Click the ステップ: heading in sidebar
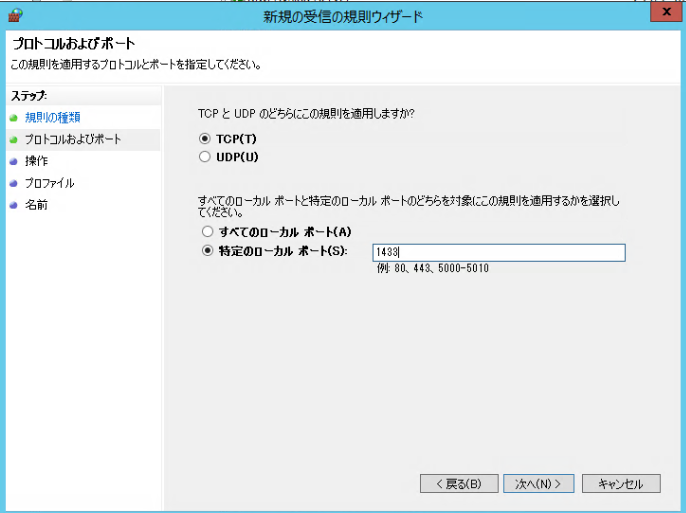This screenshot has height=513, width=686. [29, 96]
